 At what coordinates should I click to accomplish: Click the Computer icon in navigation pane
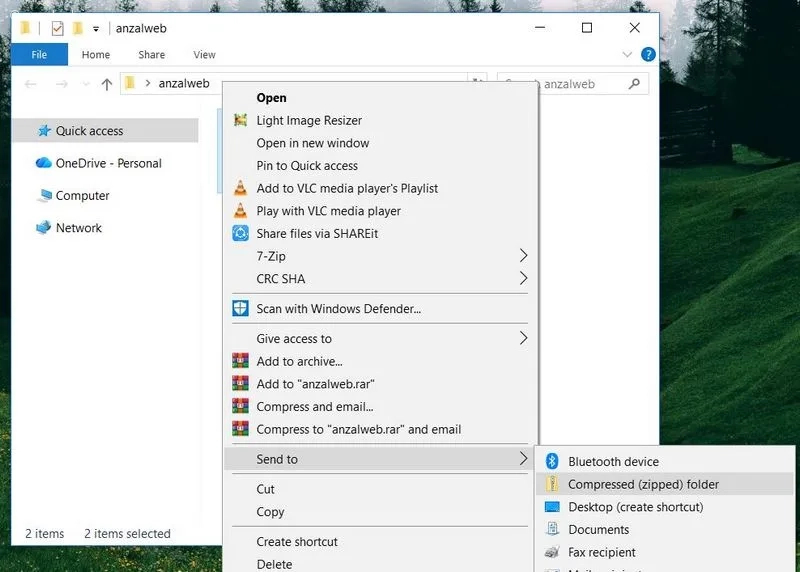click(x=44, y=195)
